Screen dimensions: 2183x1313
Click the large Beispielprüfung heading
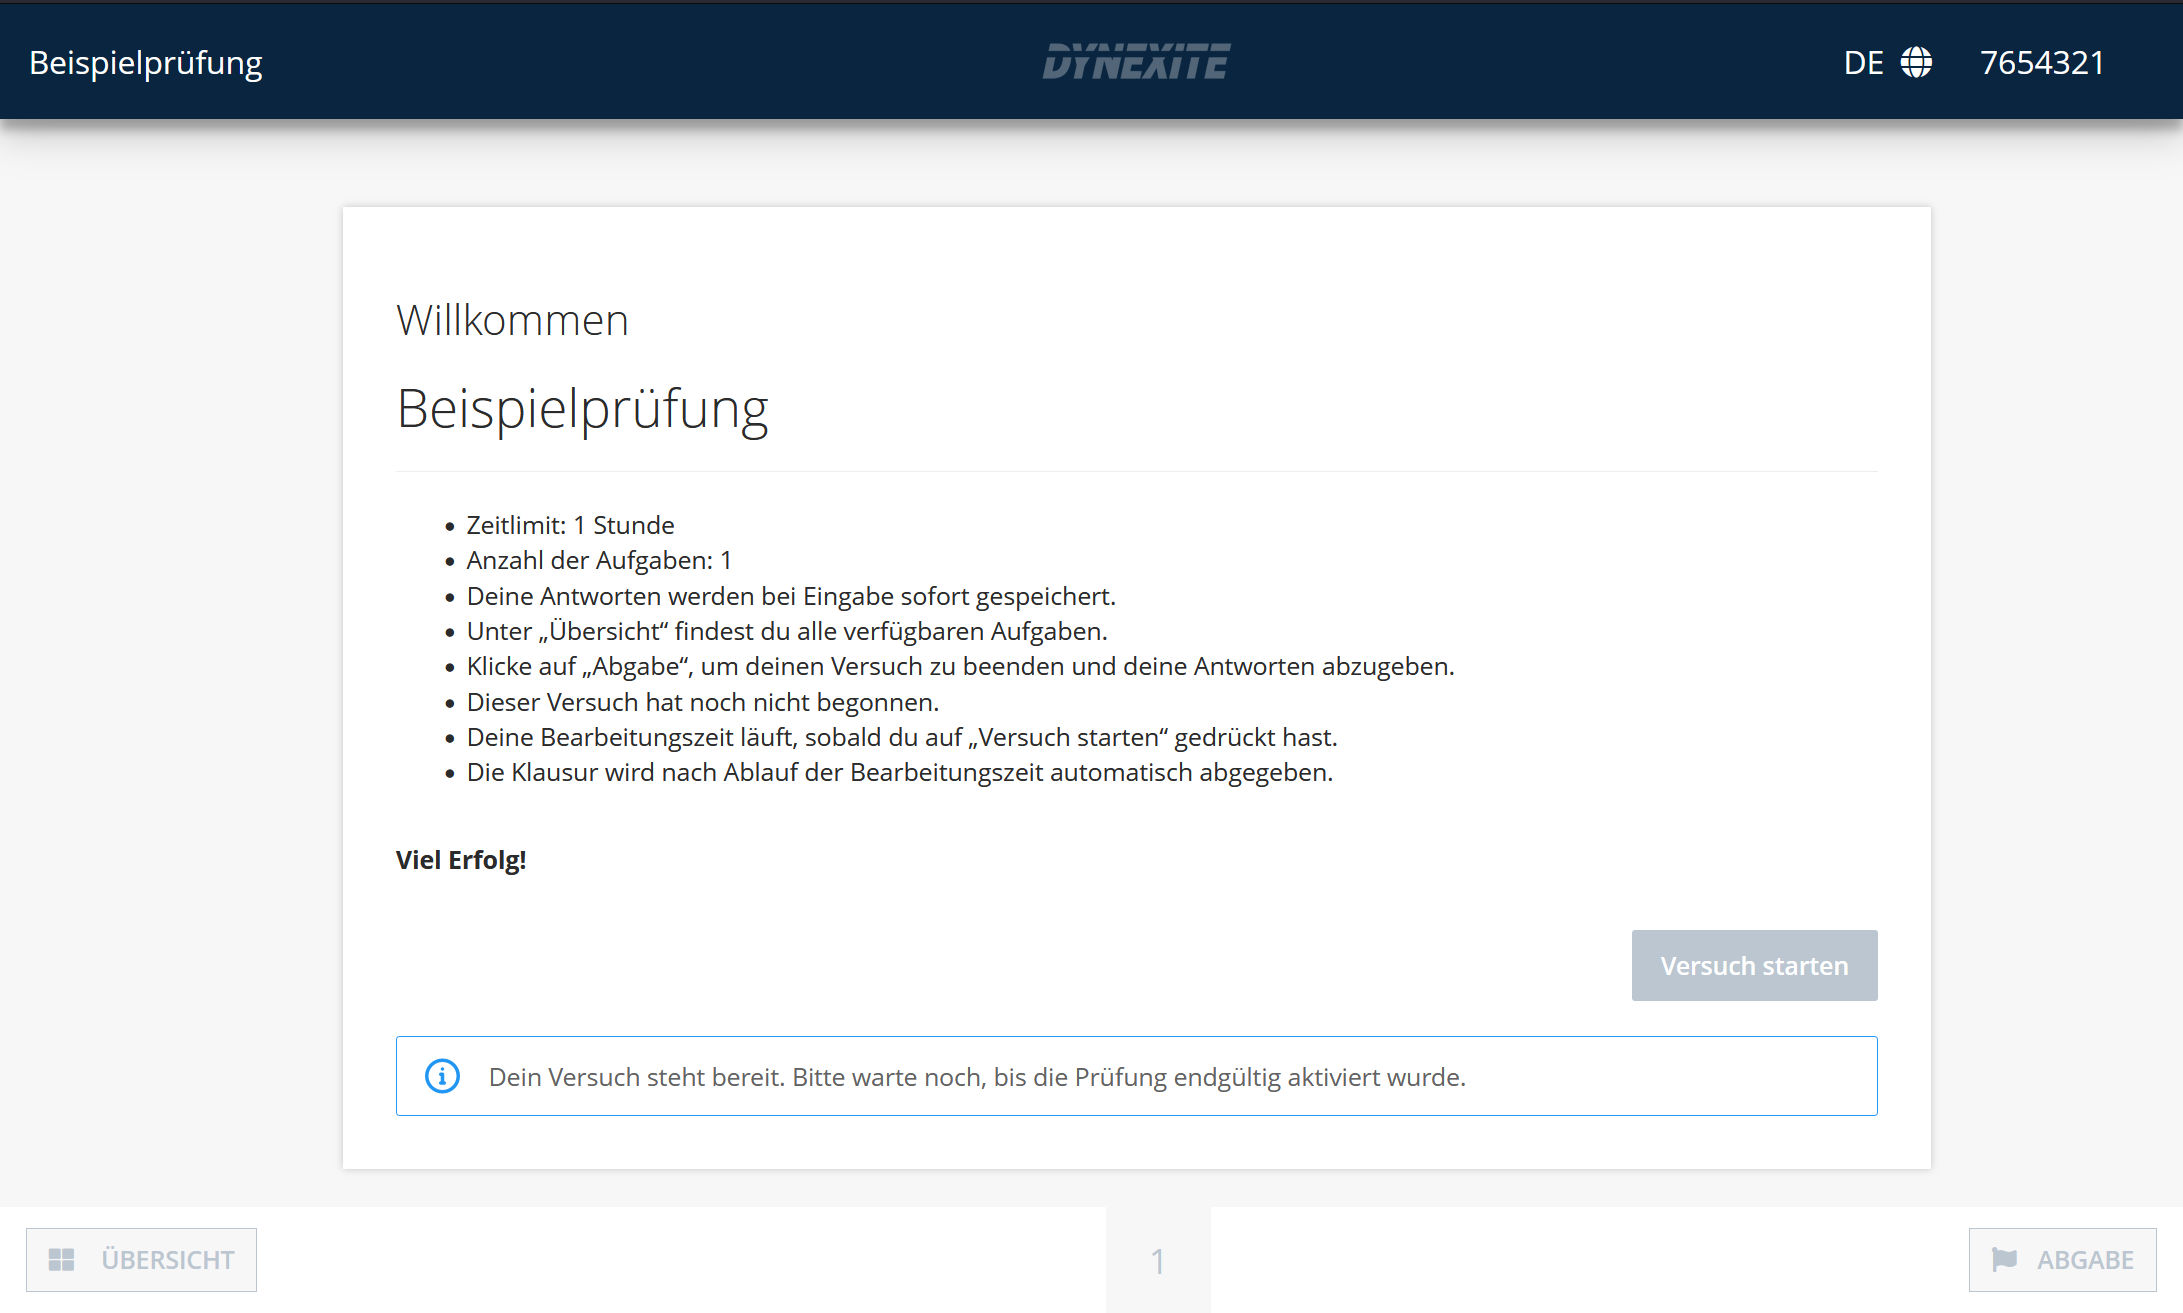582,409
